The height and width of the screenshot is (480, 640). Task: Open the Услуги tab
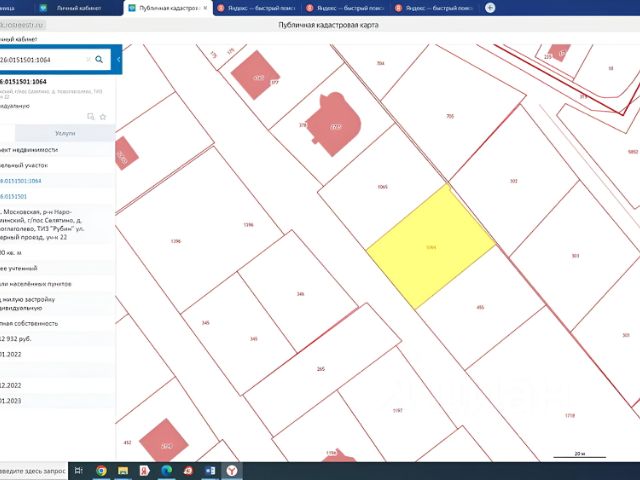tap(65, 133)
